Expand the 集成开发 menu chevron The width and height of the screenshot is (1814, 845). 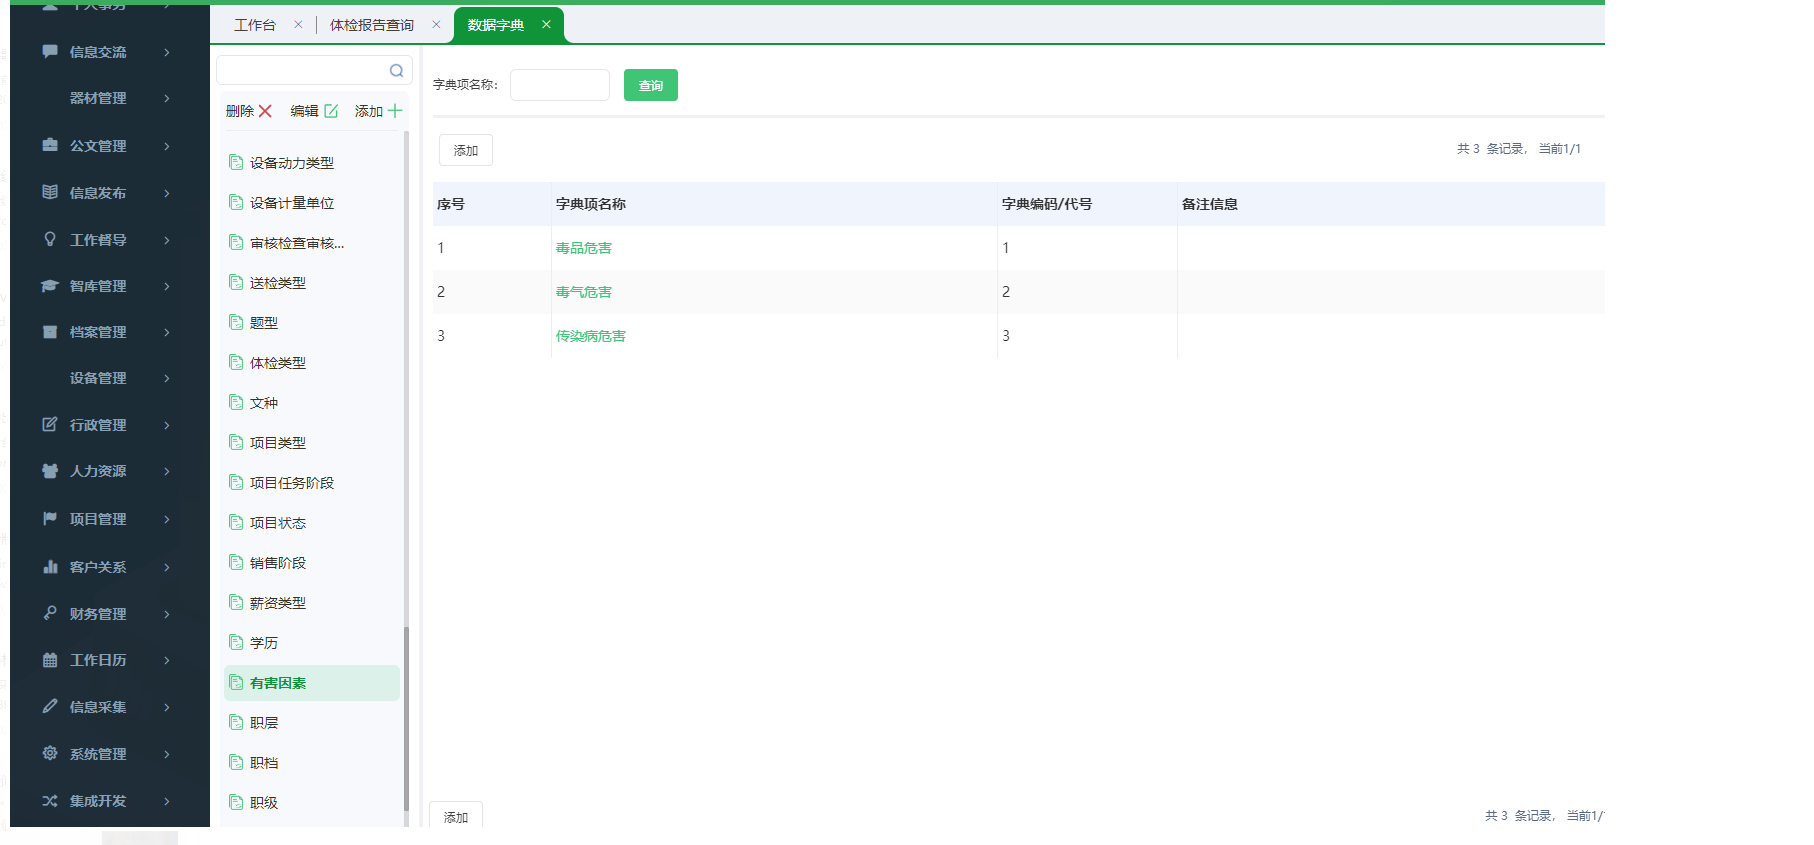pos(167,801)
